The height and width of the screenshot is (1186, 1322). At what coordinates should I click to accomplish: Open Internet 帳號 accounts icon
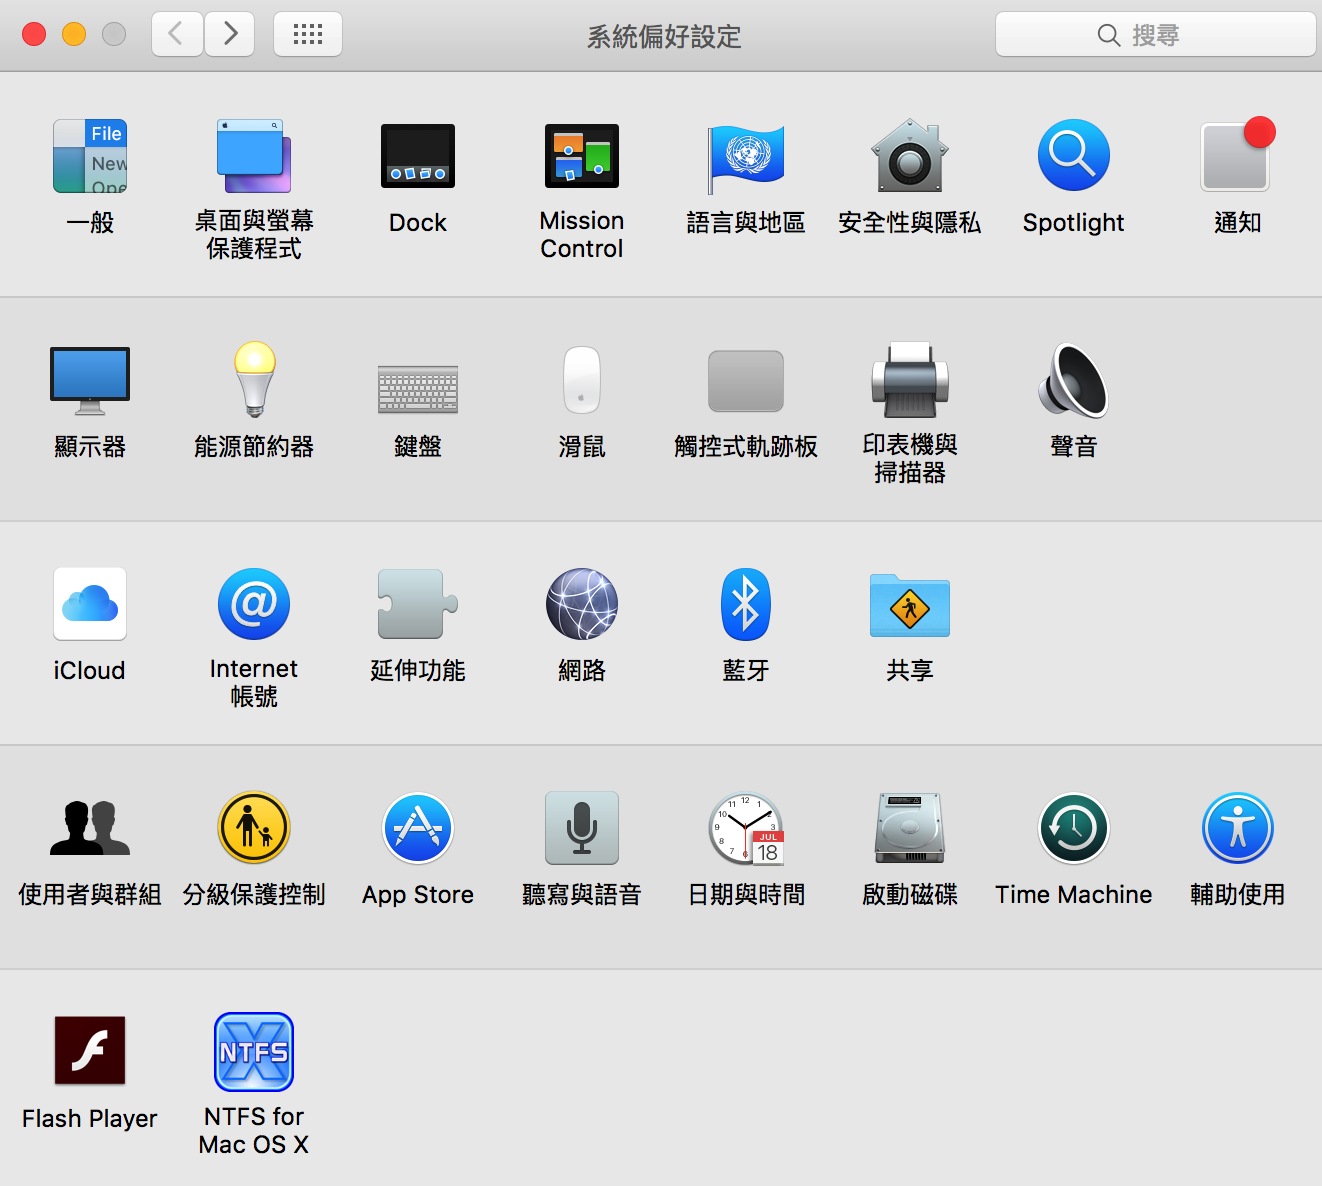[x=254, y=604]
